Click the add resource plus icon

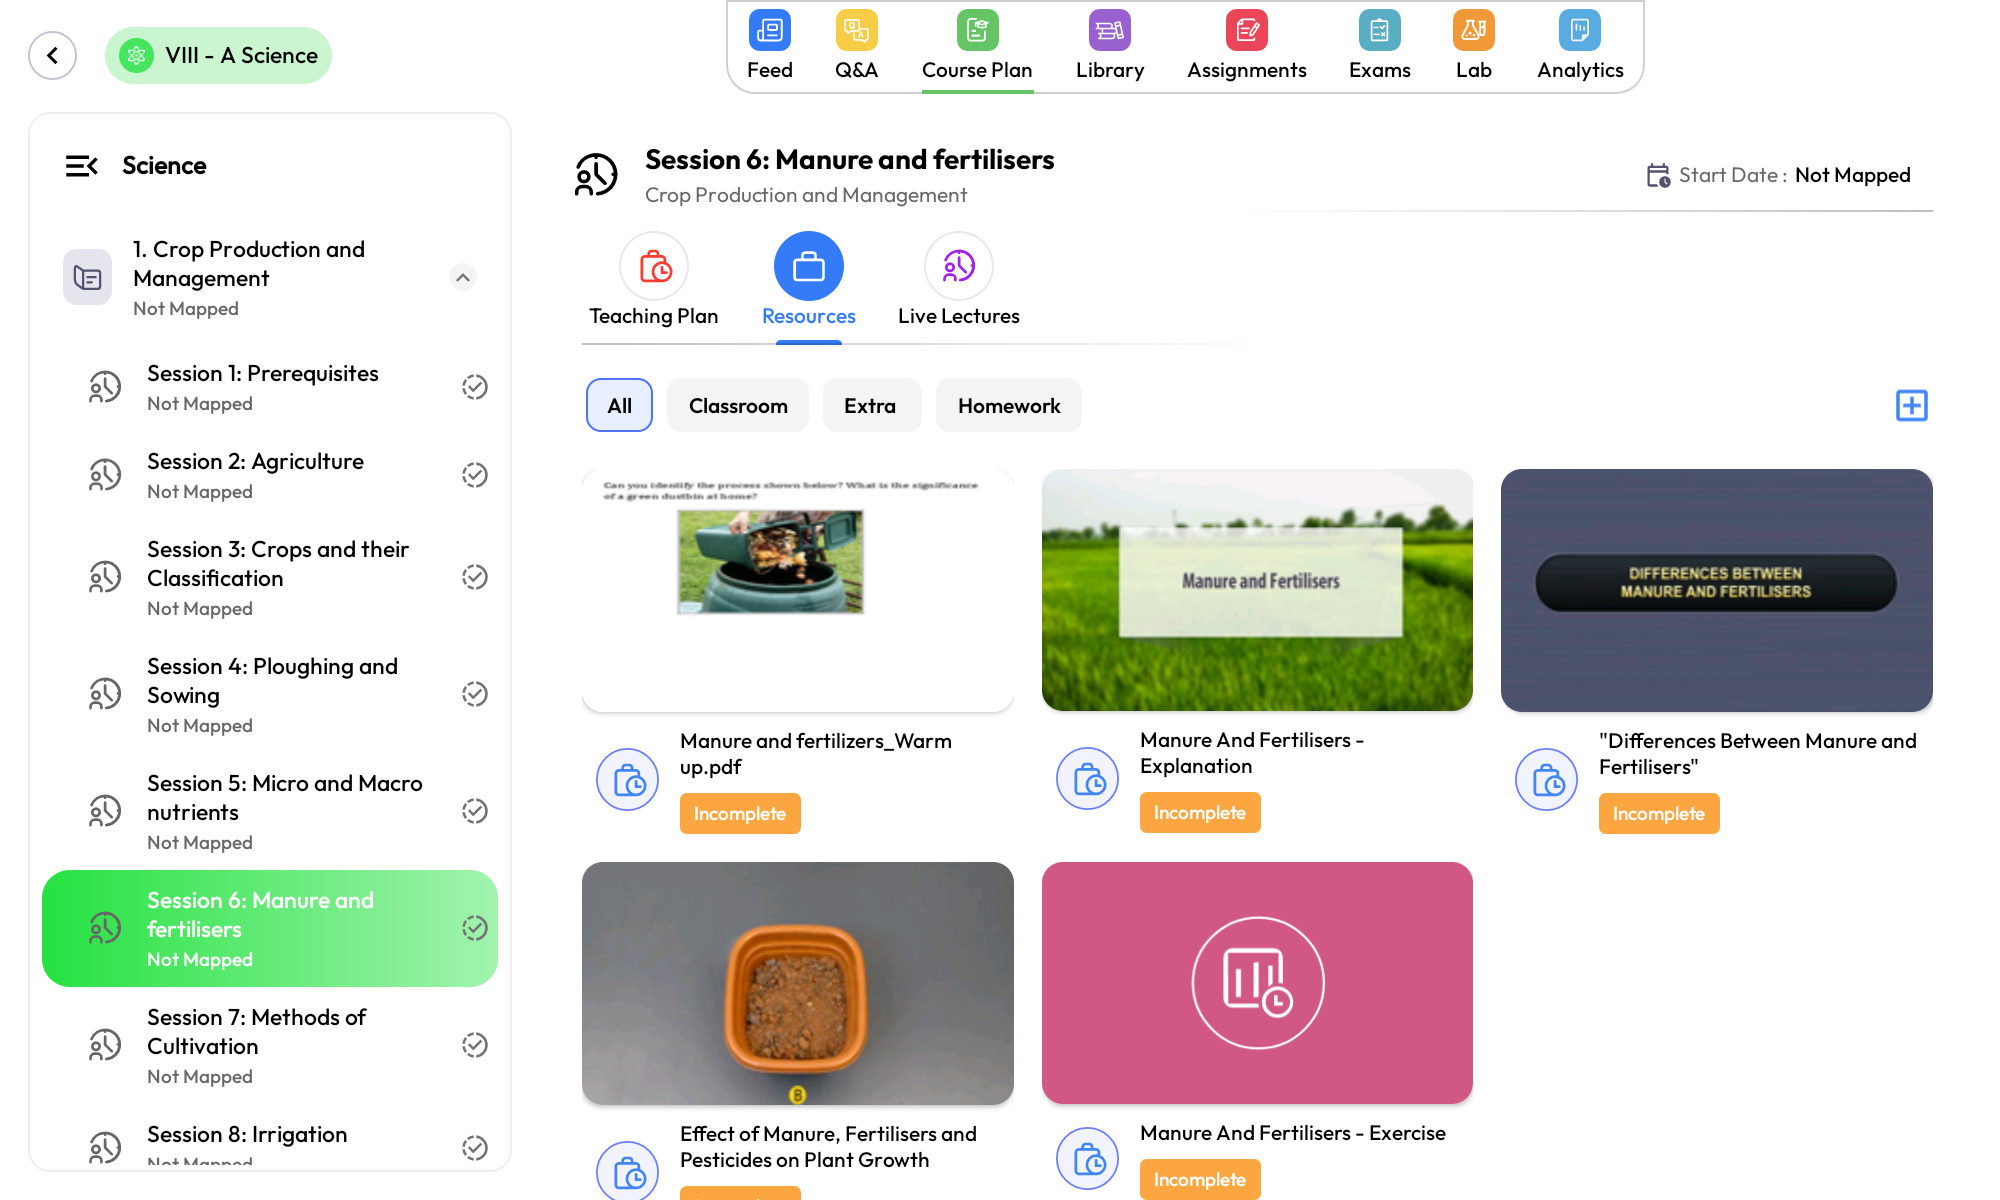tap(1911, 405)
